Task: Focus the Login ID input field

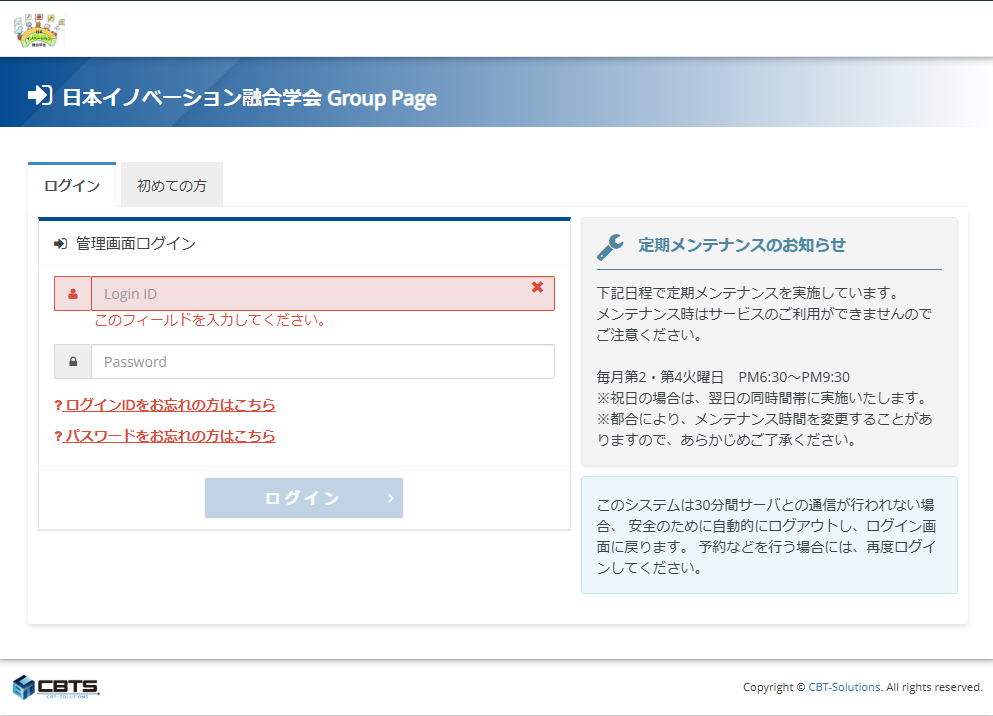Action: click(310, 294)
